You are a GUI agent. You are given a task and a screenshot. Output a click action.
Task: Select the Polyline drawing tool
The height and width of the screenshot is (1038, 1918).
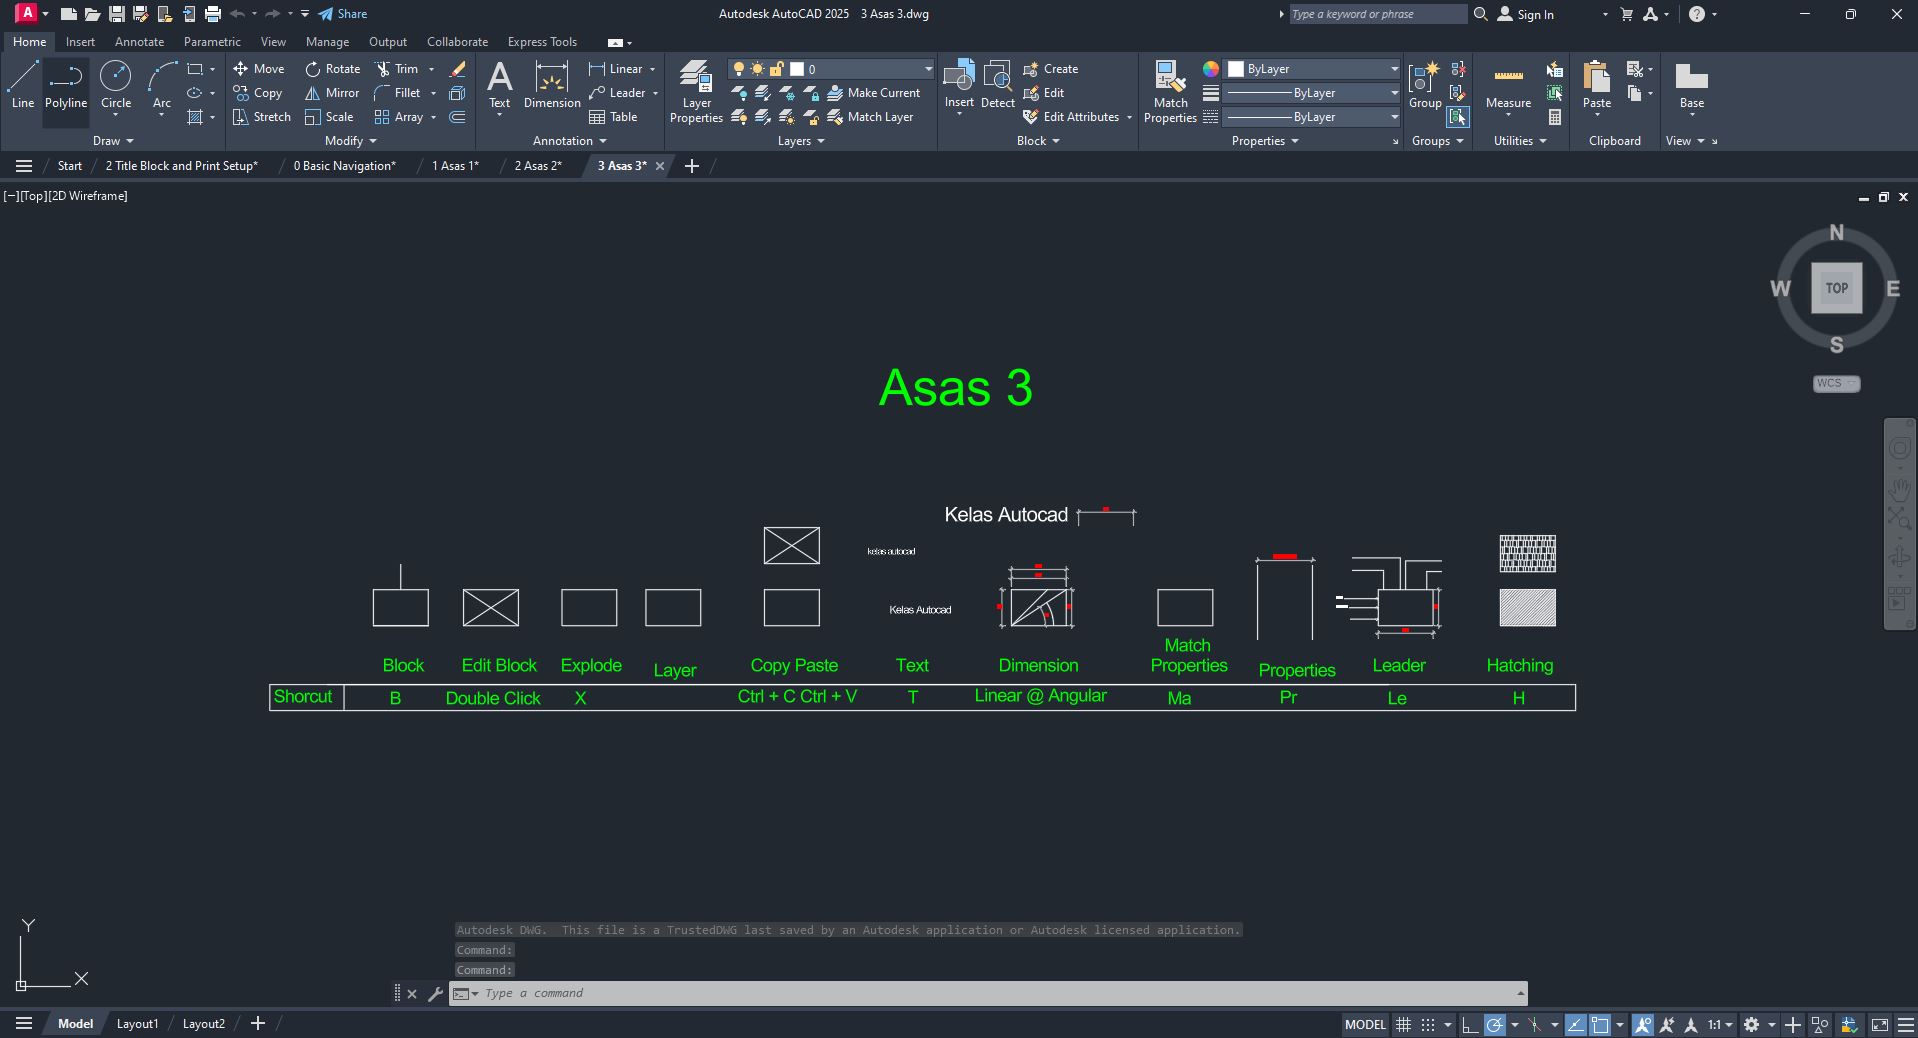point(66,86)
